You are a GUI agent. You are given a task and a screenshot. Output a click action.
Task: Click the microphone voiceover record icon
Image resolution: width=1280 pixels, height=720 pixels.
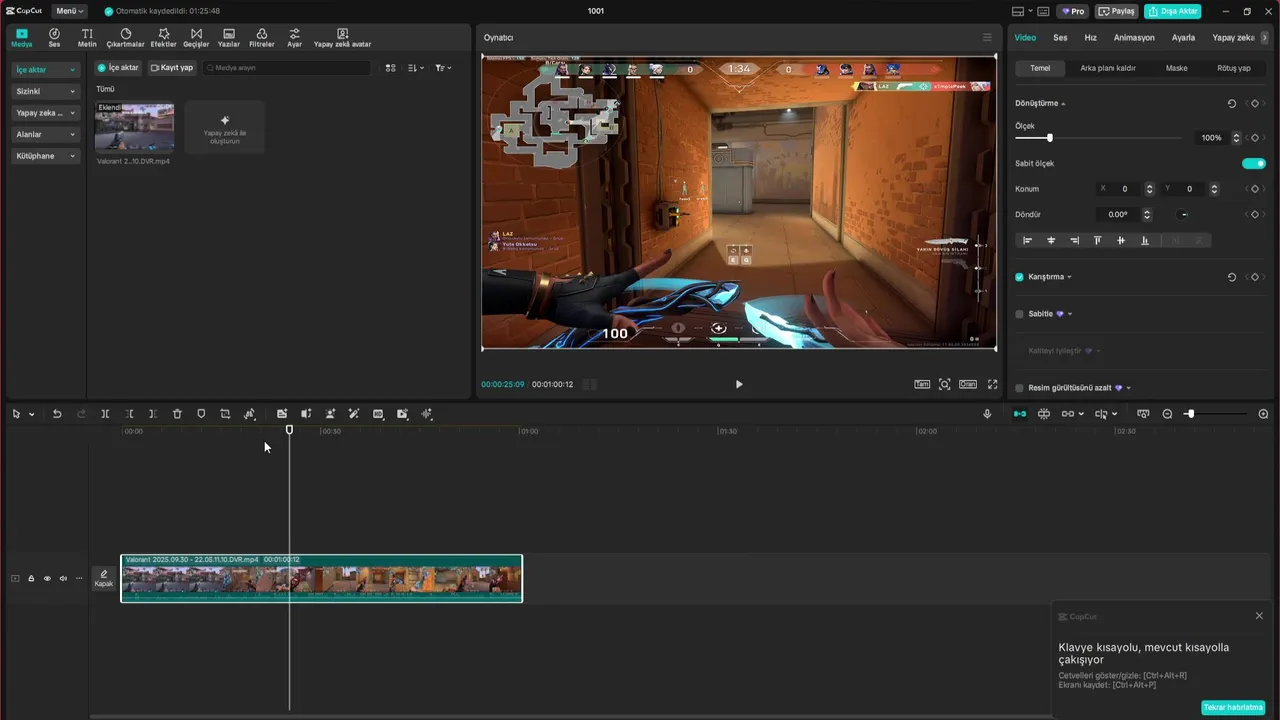[987, 414]
